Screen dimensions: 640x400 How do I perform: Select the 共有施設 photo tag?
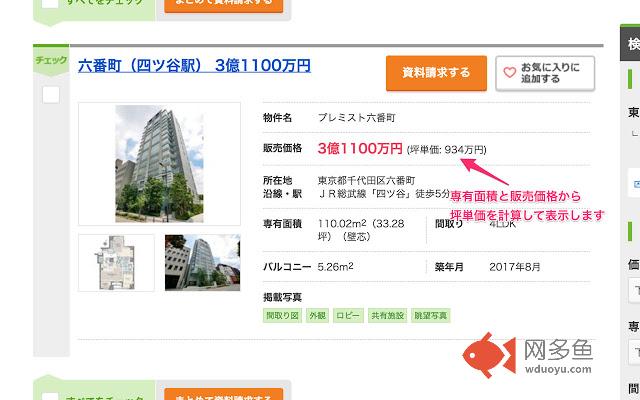387,316
